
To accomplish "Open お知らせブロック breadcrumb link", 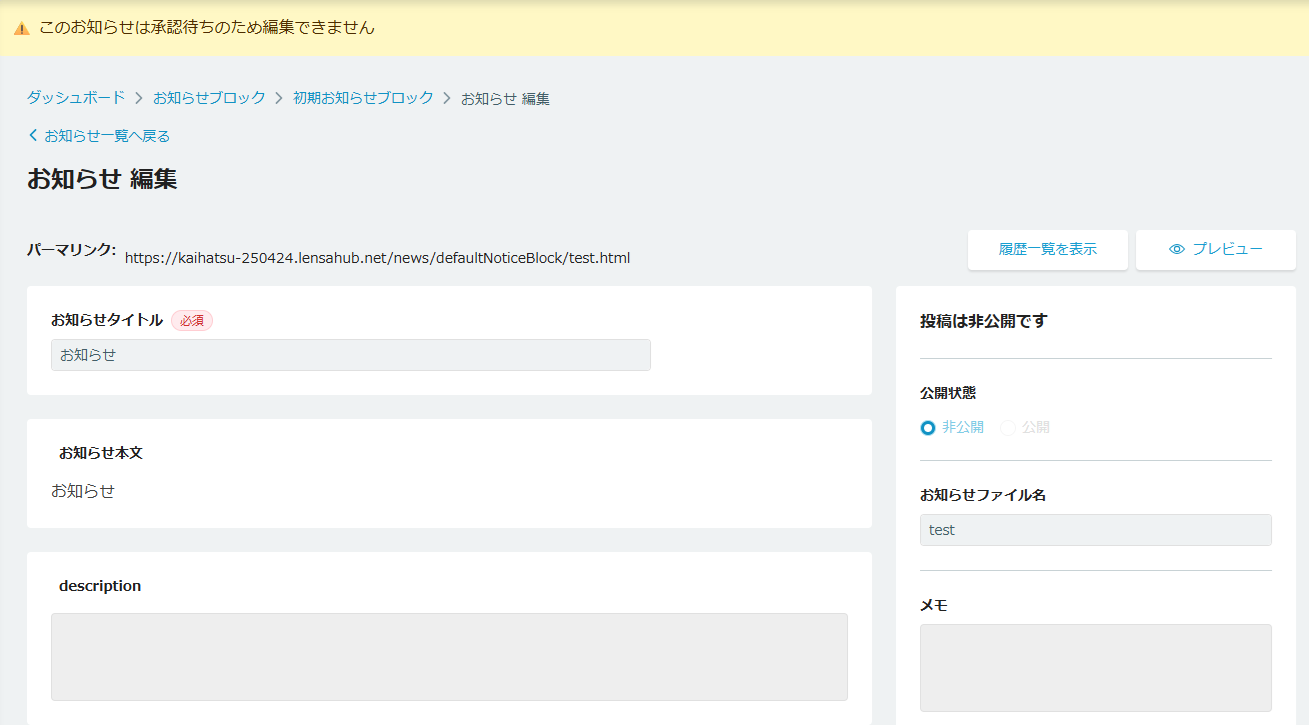I will click(209, 98).
